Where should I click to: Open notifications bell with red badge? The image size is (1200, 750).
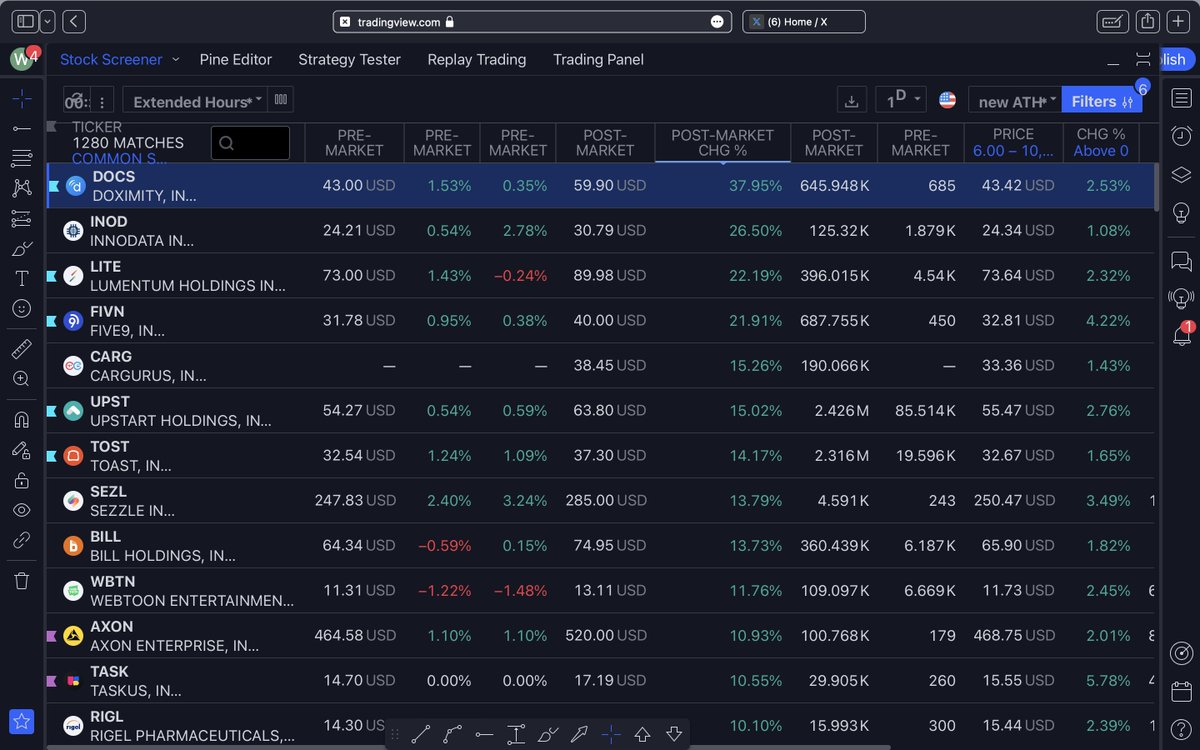1181,335
